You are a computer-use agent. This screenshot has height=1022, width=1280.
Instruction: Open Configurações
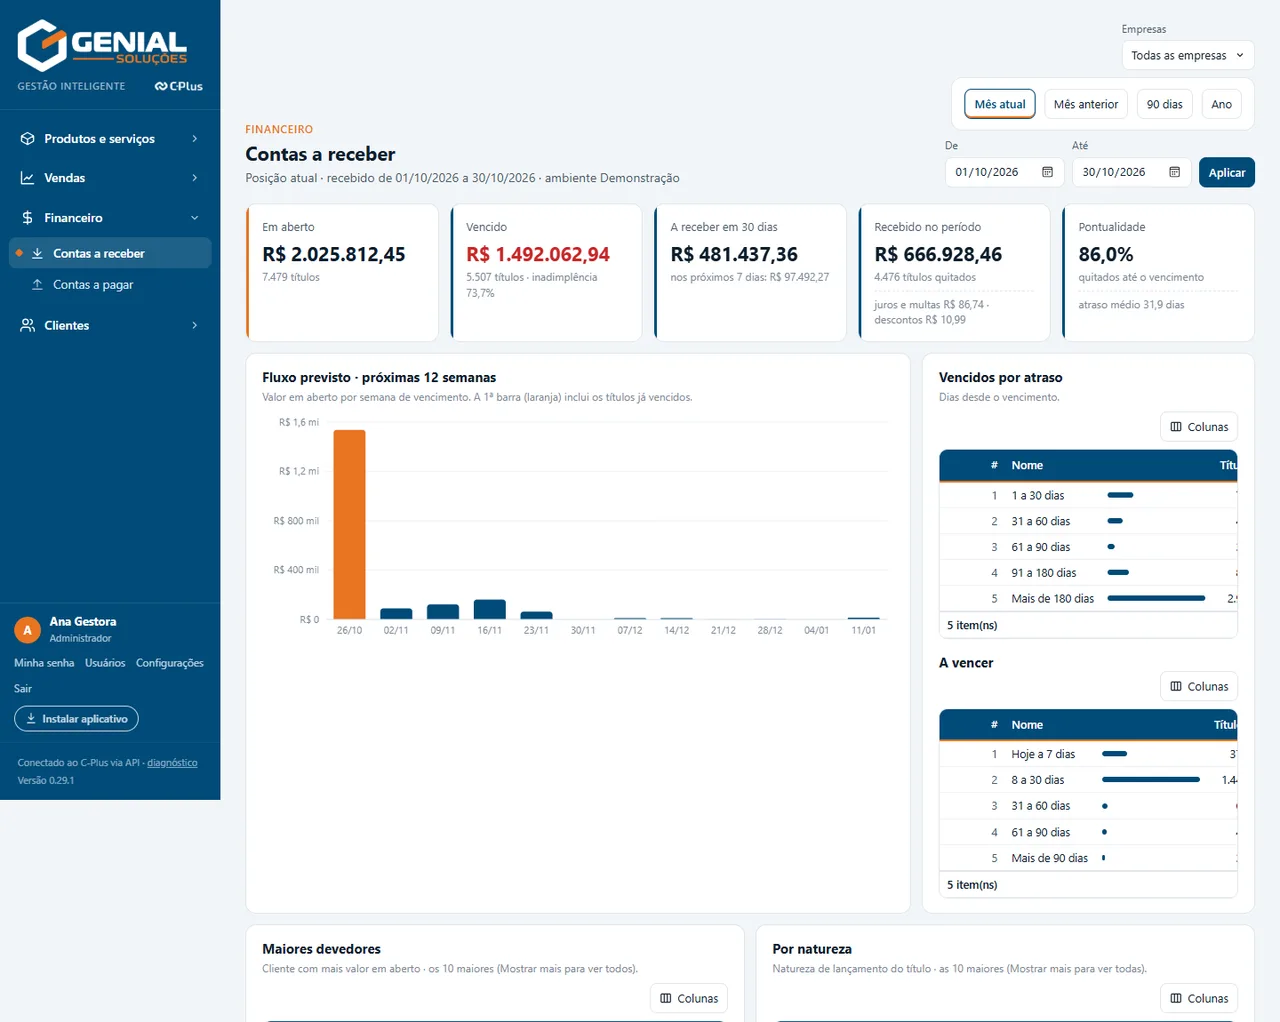pyautogui.click(x=170, y=663)
